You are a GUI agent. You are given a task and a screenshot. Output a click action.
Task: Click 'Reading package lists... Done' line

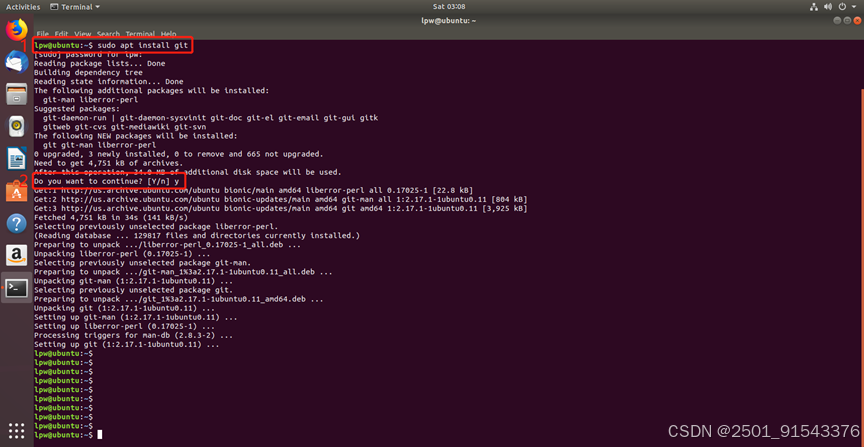[99, 63]
